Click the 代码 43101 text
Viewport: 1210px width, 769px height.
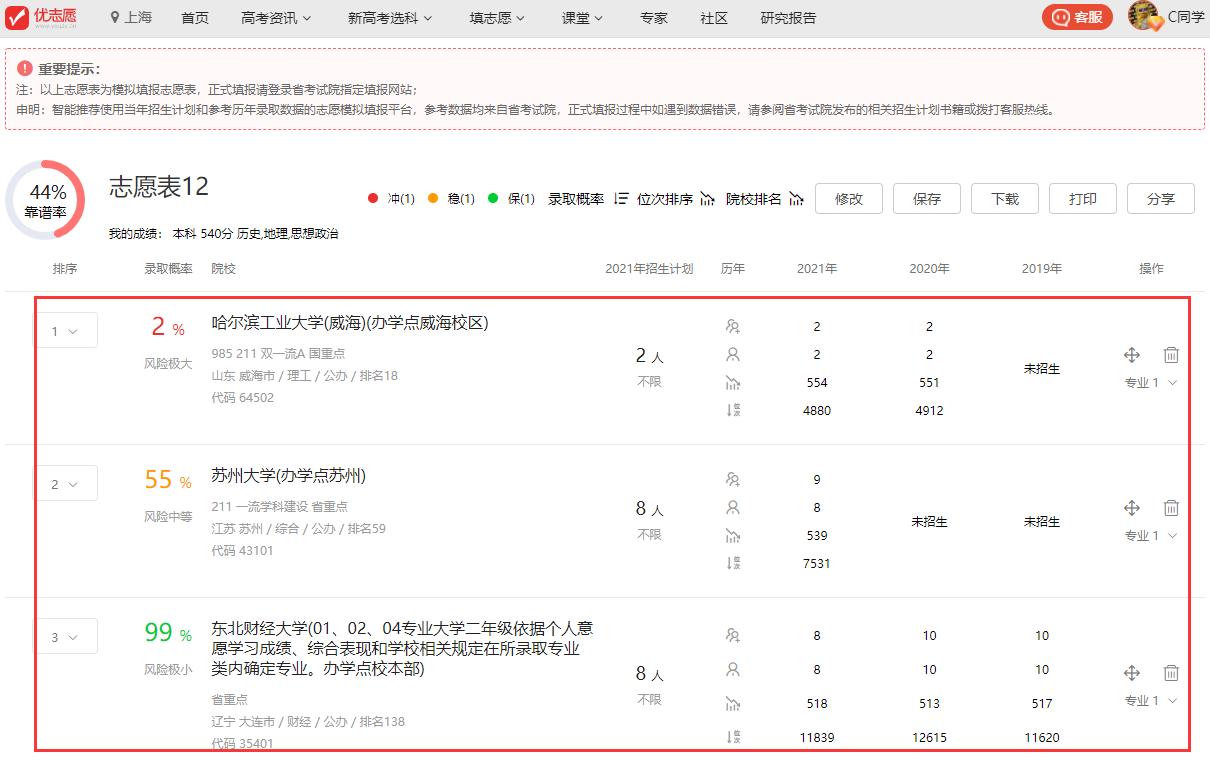[x=242, y=550]
